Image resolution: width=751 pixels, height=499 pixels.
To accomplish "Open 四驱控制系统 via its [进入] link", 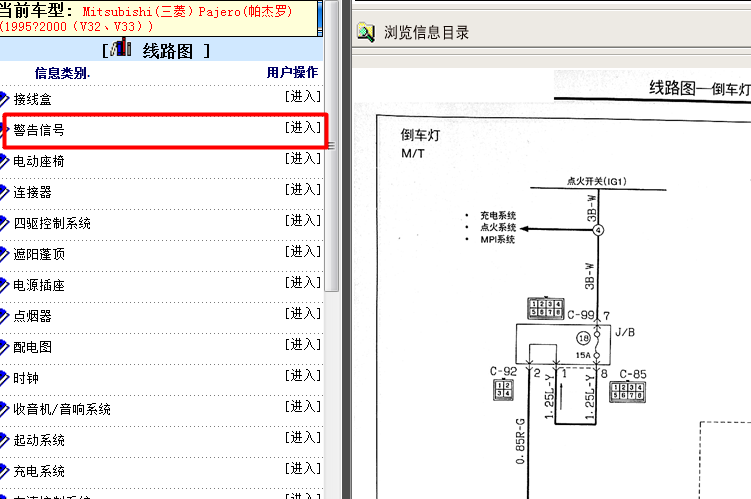I will click(x=303, y=221).
